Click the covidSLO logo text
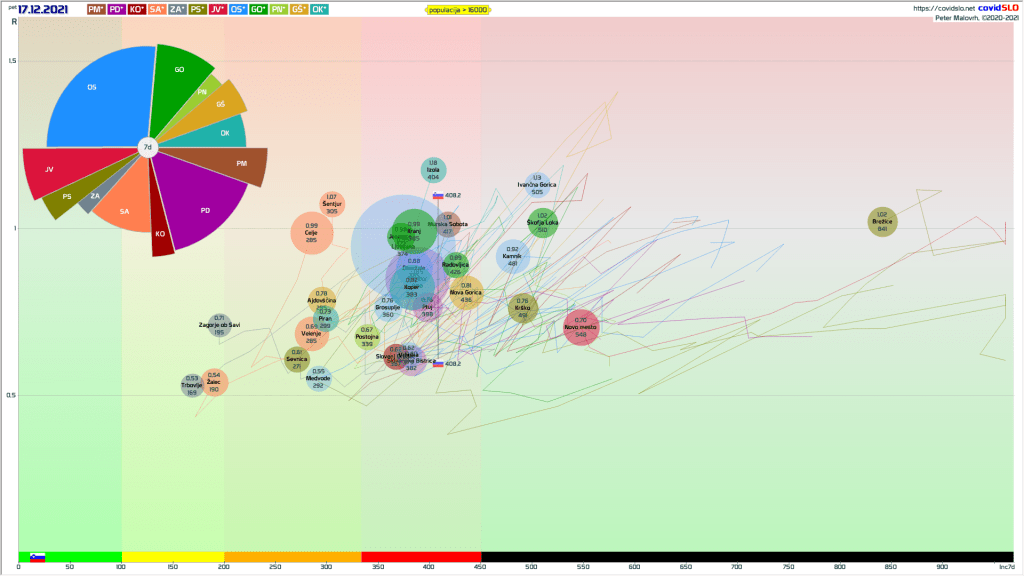 point(997,8)
